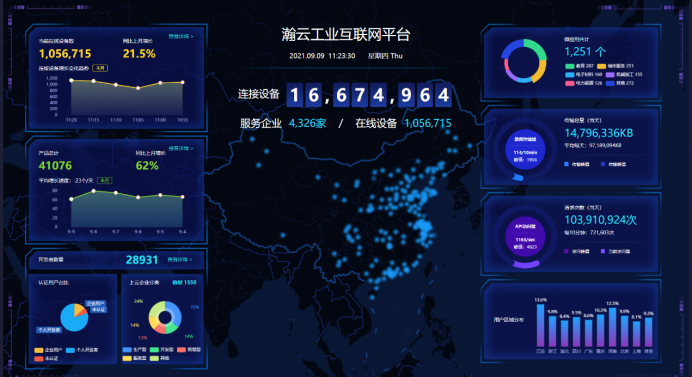The image size is (692, 377).
Task: Click the 河南 12.5% bar in region chart
Action: (613, 327)
